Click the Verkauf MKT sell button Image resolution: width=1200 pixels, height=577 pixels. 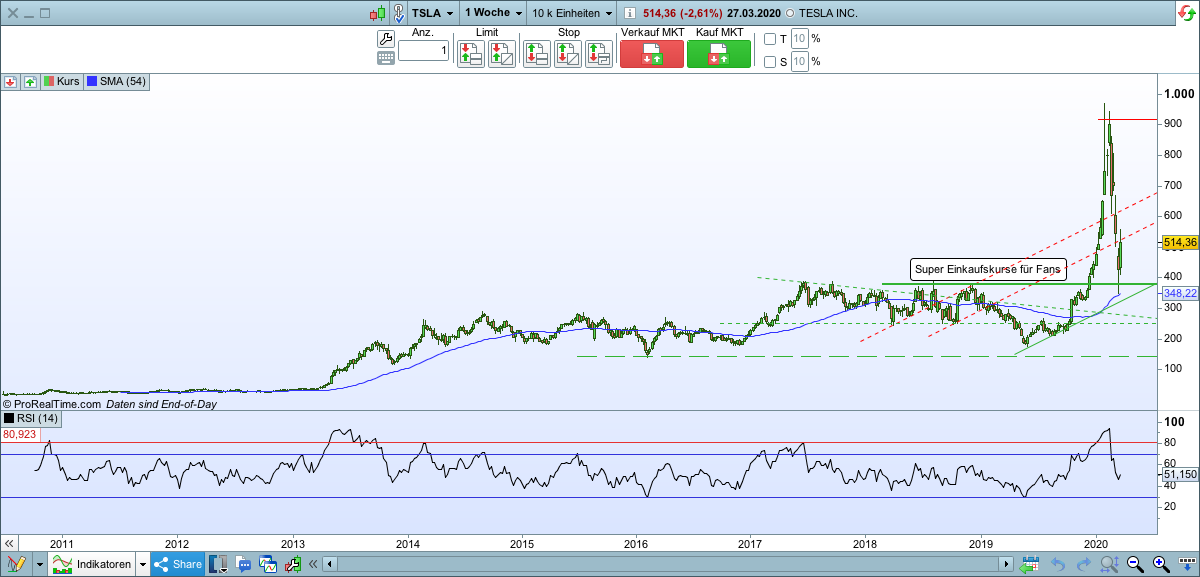(x=651, y=54)
